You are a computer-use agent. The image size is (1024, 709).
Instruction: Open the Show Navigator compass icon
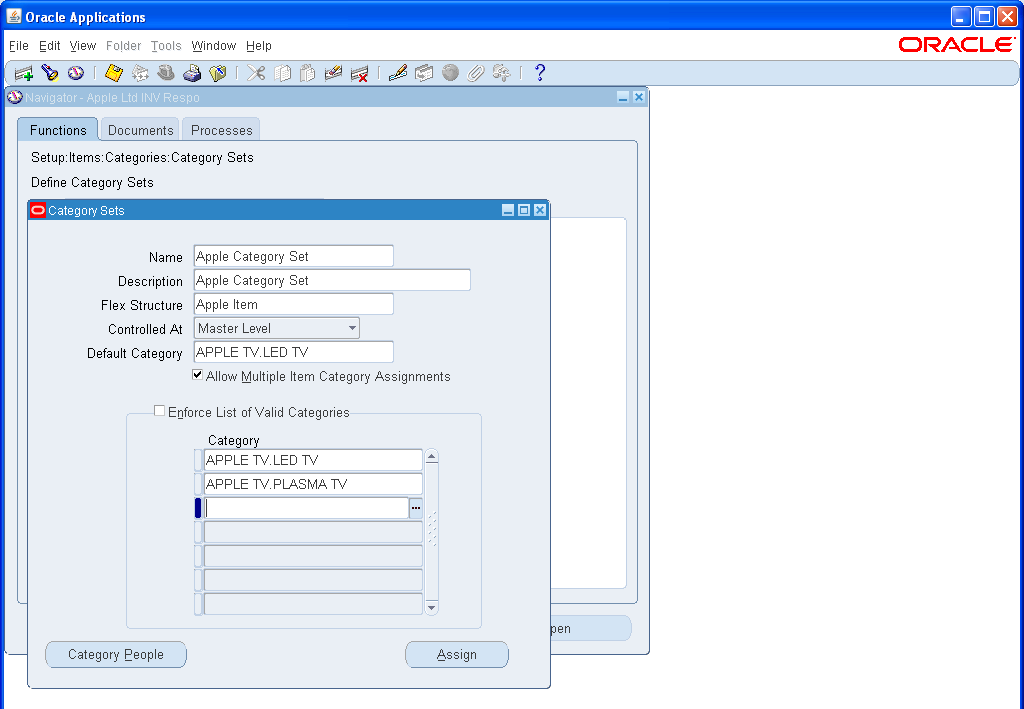pyautogui.click(x=75, y=72)
